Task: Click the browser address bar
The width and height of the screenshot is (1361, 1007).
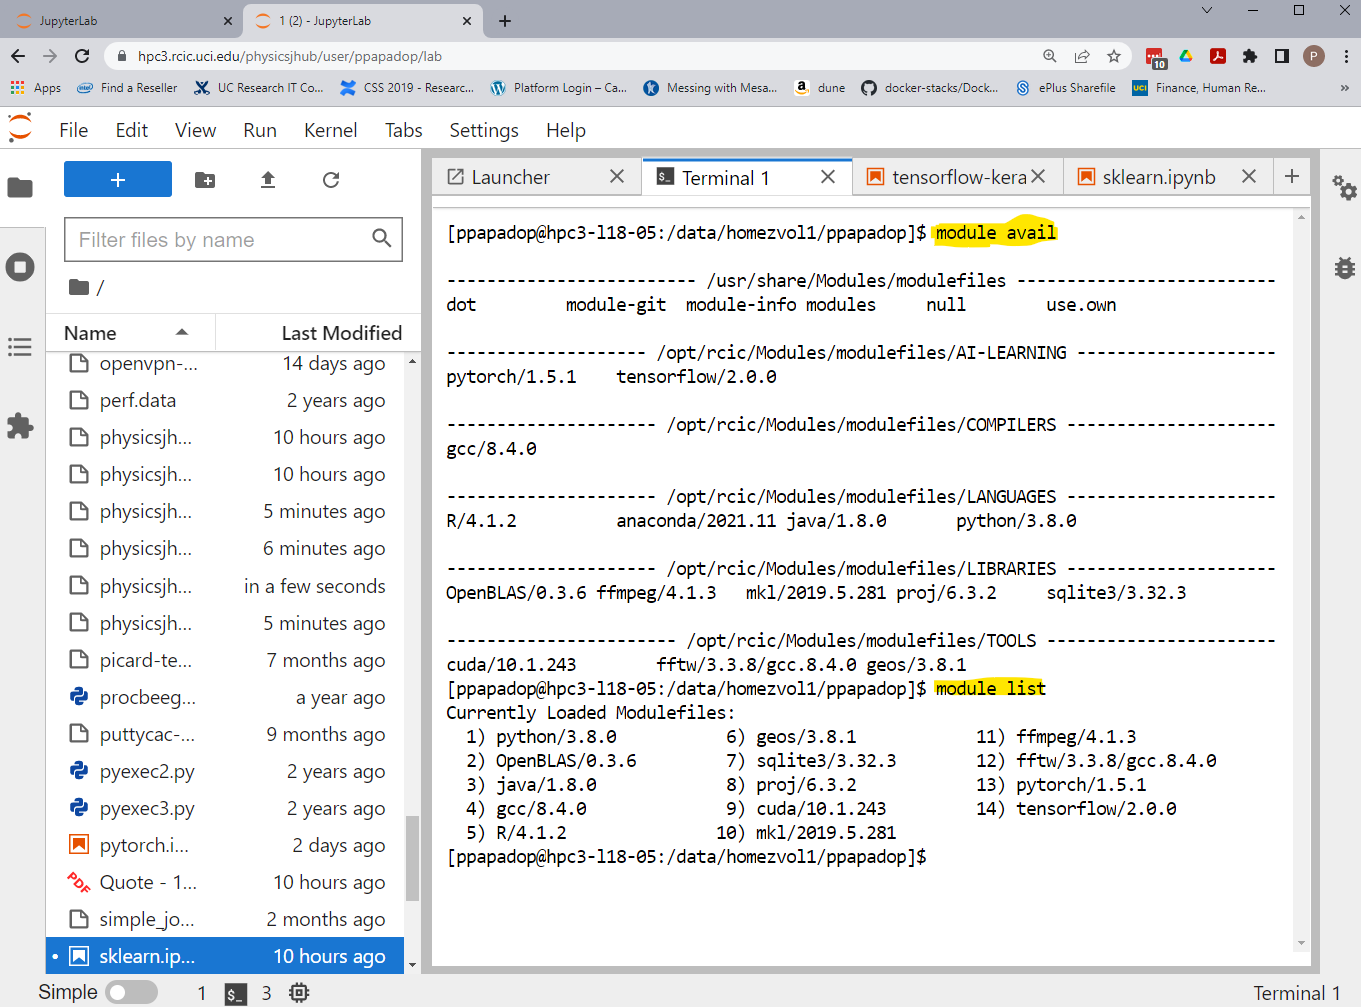Action: [580, 56]
